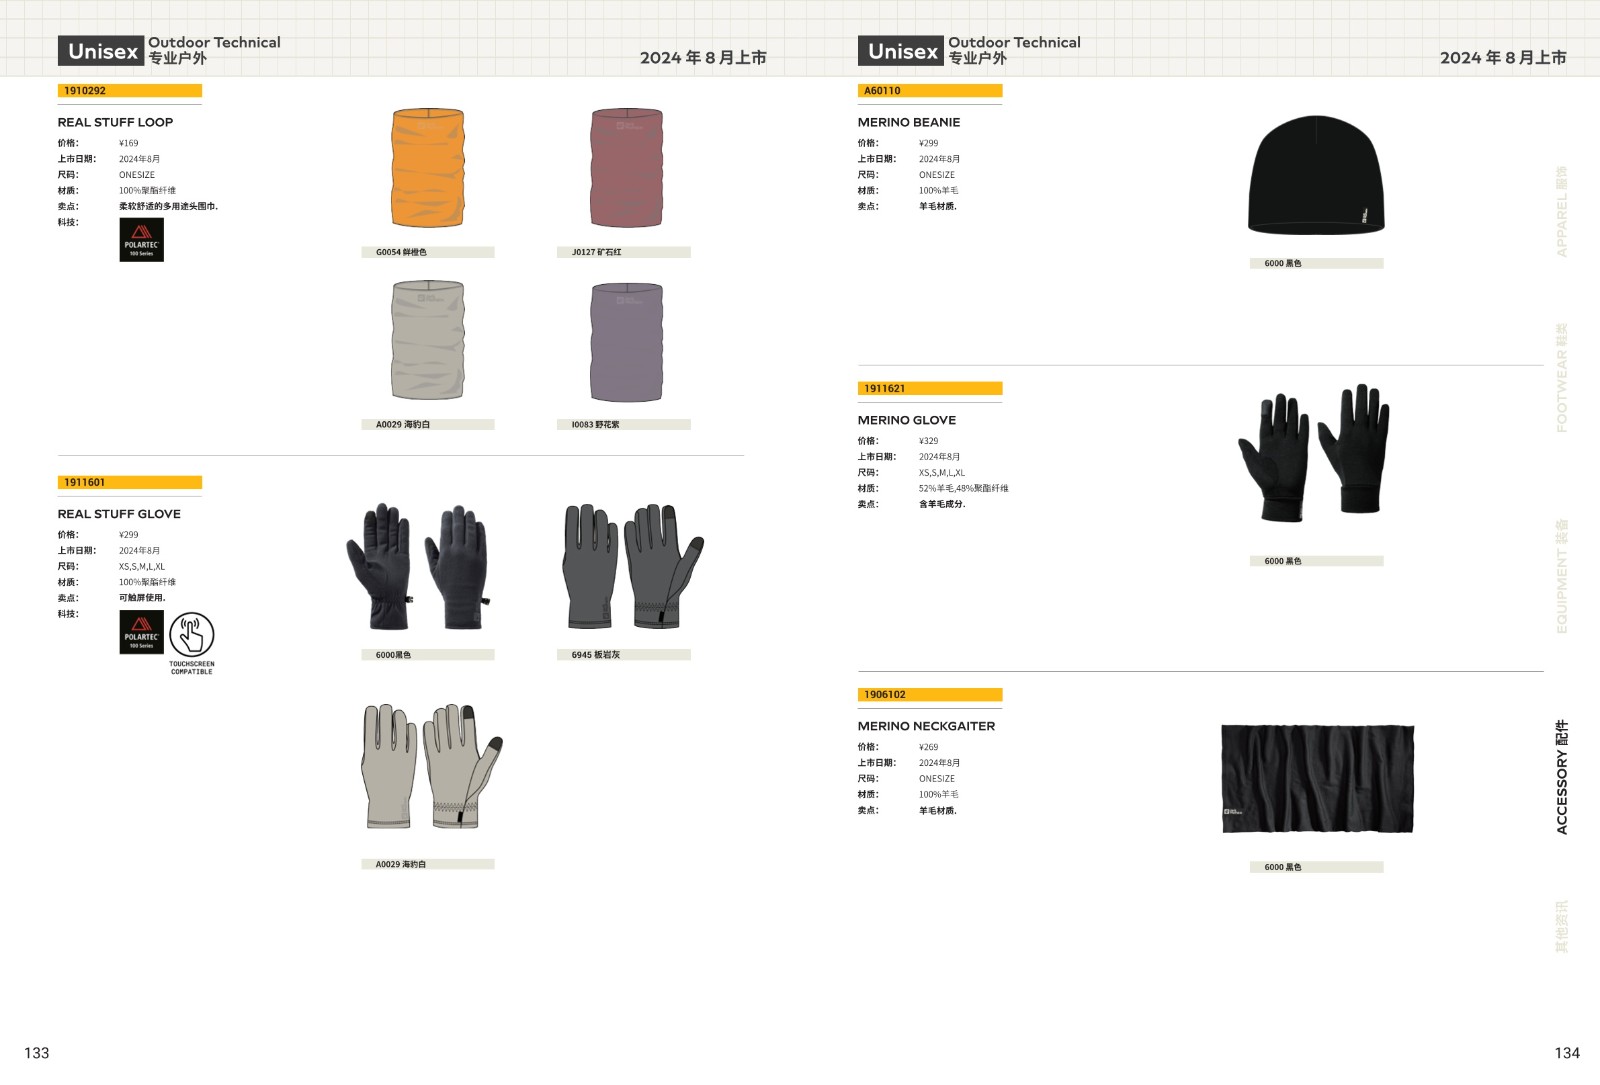
Task: Select the orange Real Stuff Loop image
Action: 428,168
